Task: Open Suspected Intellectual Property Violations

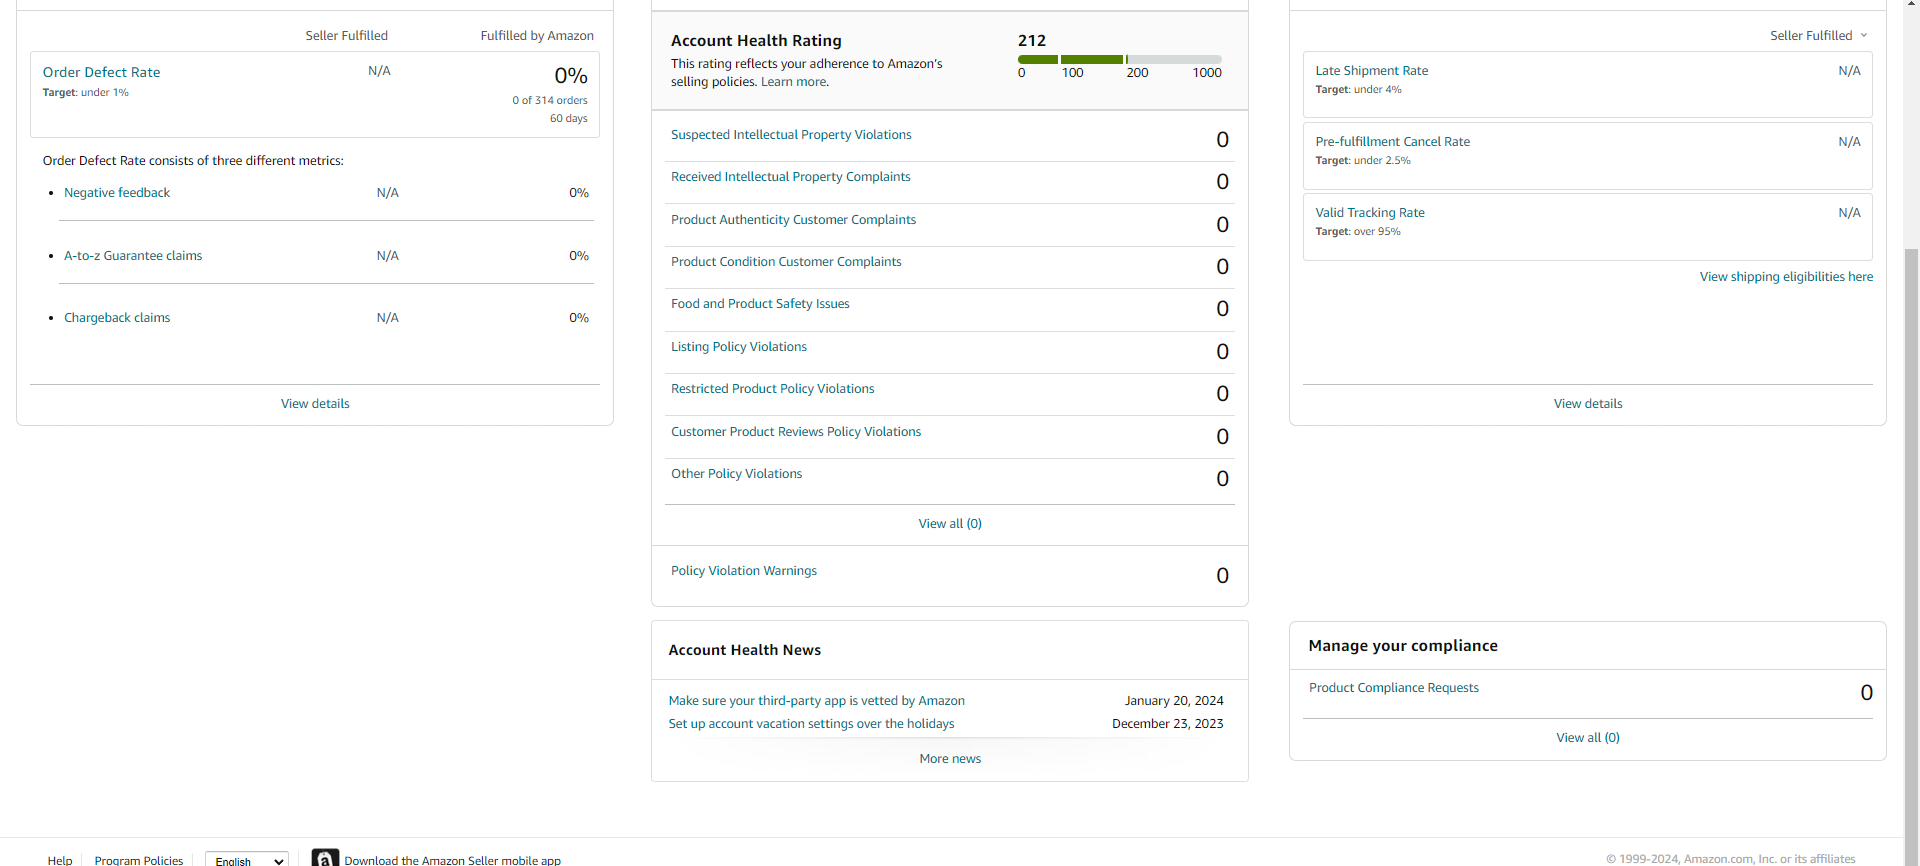Action: click(791, 134)
